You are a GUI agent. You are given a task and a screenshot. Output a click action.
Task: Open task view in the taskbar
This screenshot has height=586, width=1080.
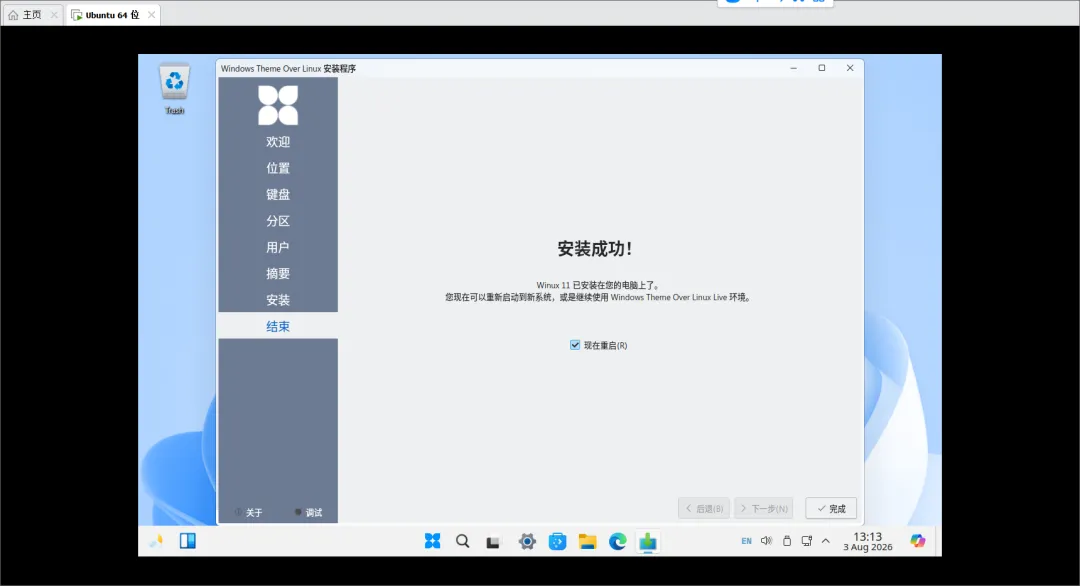(x=492, y=542)
